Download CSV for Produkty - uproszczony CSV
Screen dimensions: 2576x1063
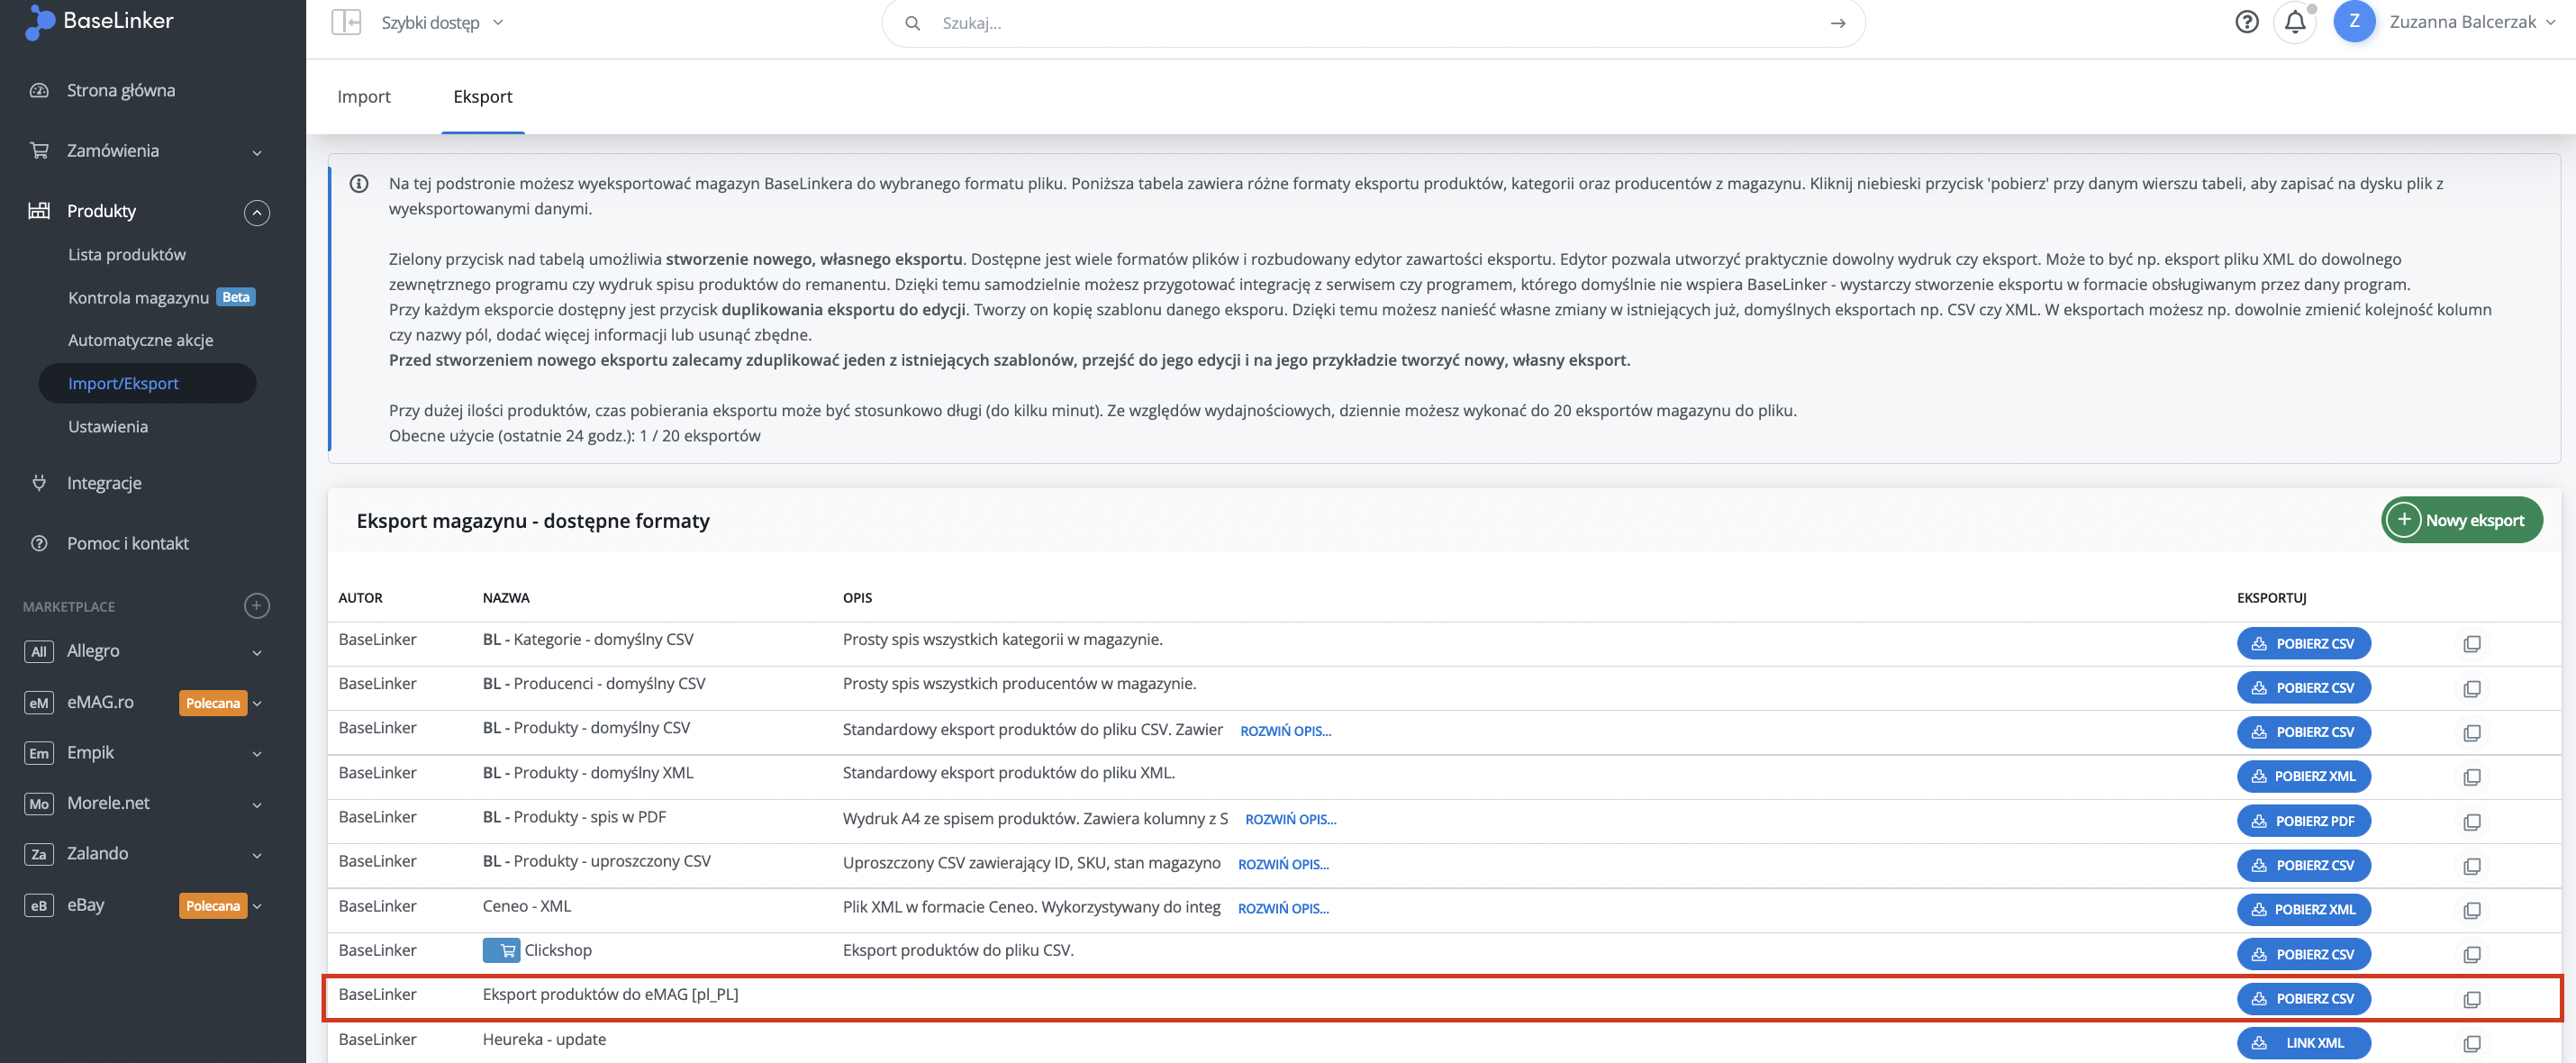click(x=2303, y=865)
